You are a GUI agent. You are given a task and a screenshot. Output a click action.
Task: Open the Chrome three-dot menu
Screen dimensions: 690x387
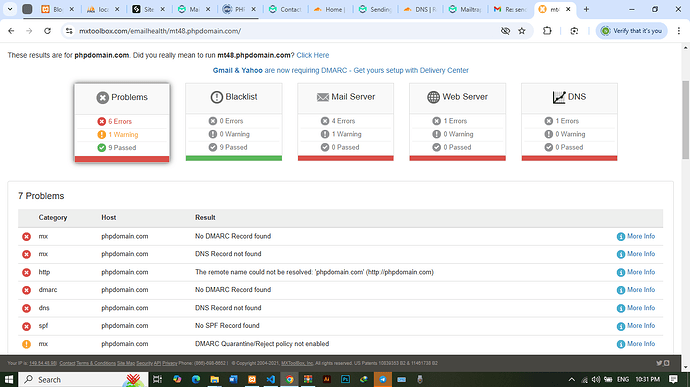[x=679, y=31]
